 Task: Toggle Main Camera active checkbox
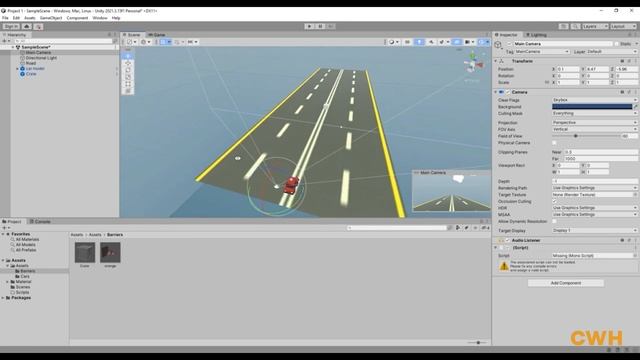pyautogui.click(x=509, y=44)
